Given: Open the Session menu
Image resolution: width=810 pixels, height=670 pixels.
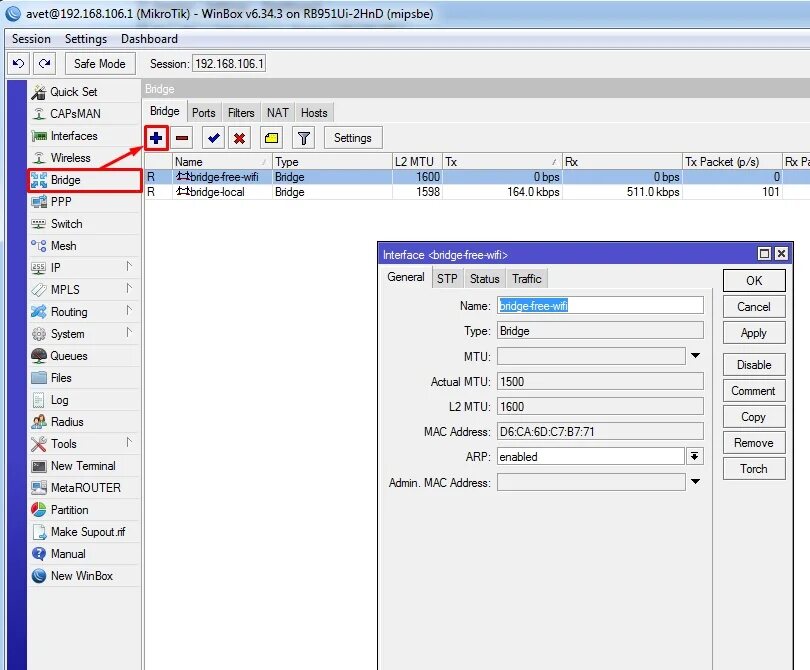Looking at the screenshot, I should click(x=31, y=39).
